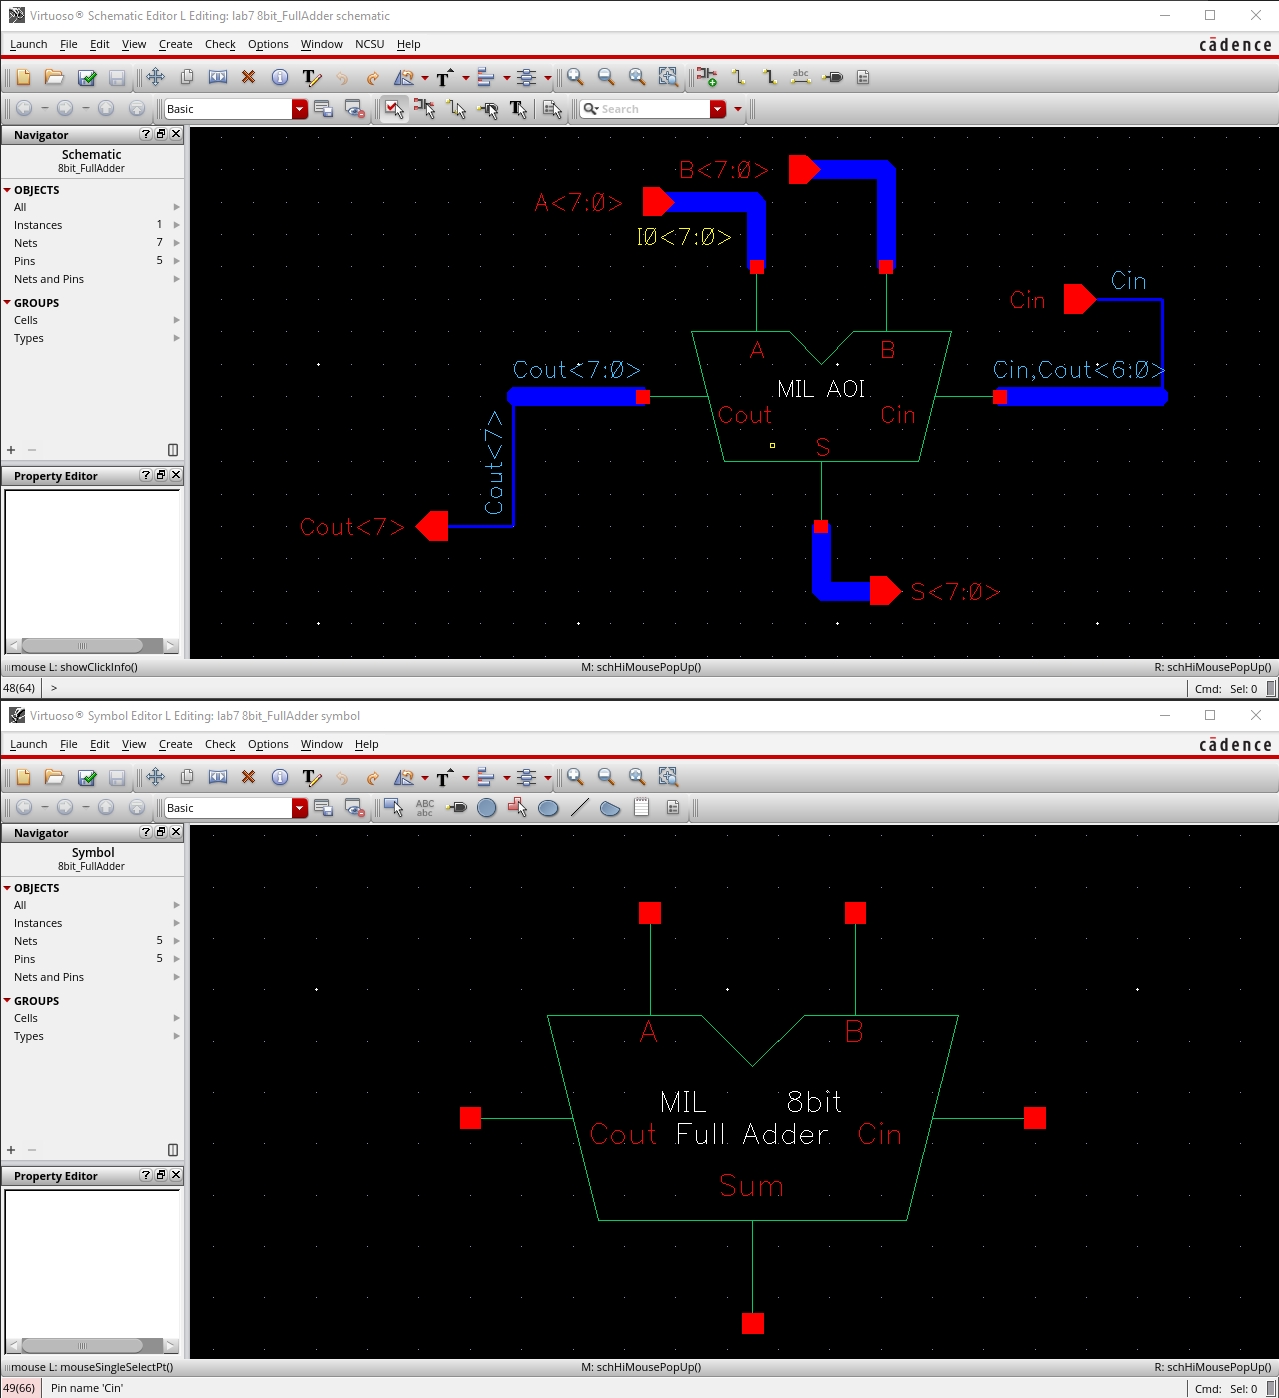Click Create Instance icon in schematic toolbar

click(707, 77)
